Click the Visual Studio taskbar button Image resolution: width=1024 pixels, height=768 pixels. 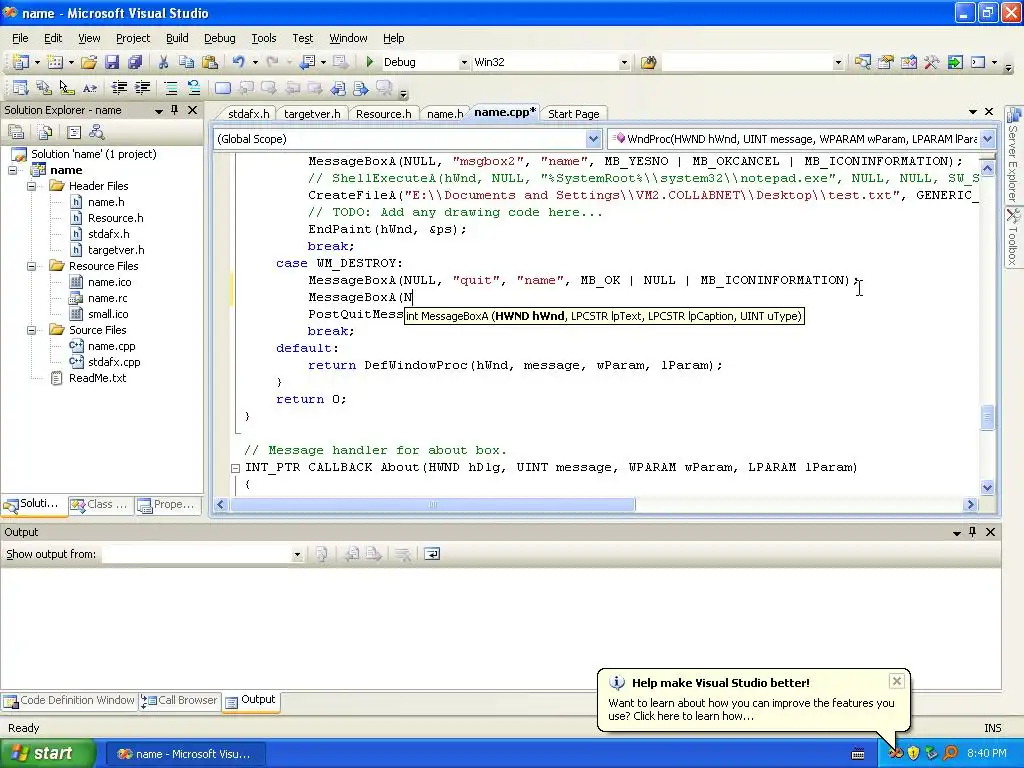185,754
